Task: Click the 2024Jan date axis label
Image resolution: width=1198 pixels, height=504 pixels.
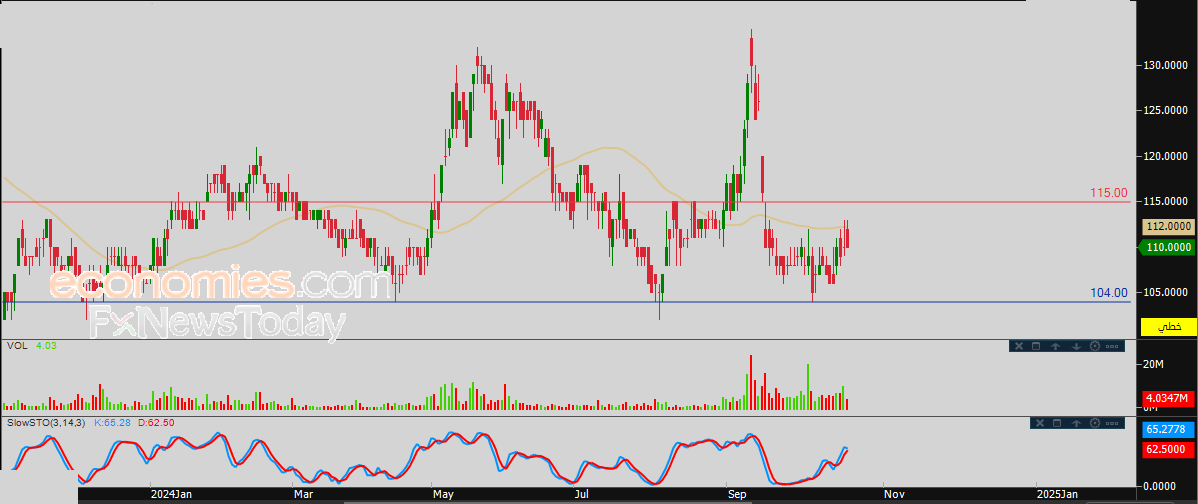Action: [171, 495]
